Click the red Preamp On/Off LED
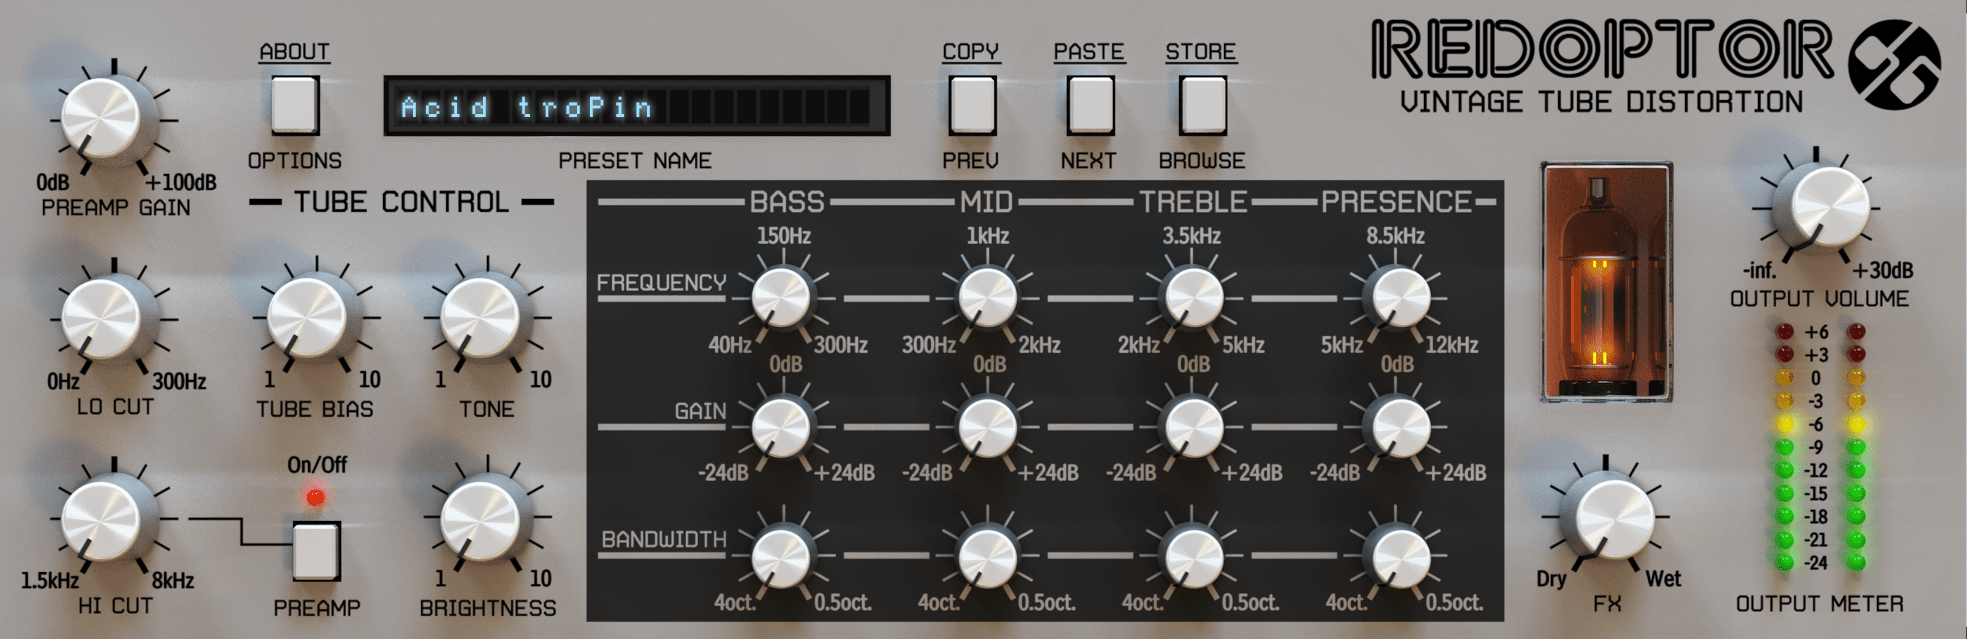Viewport: 1967px width, 639px height. click(316, 496)
